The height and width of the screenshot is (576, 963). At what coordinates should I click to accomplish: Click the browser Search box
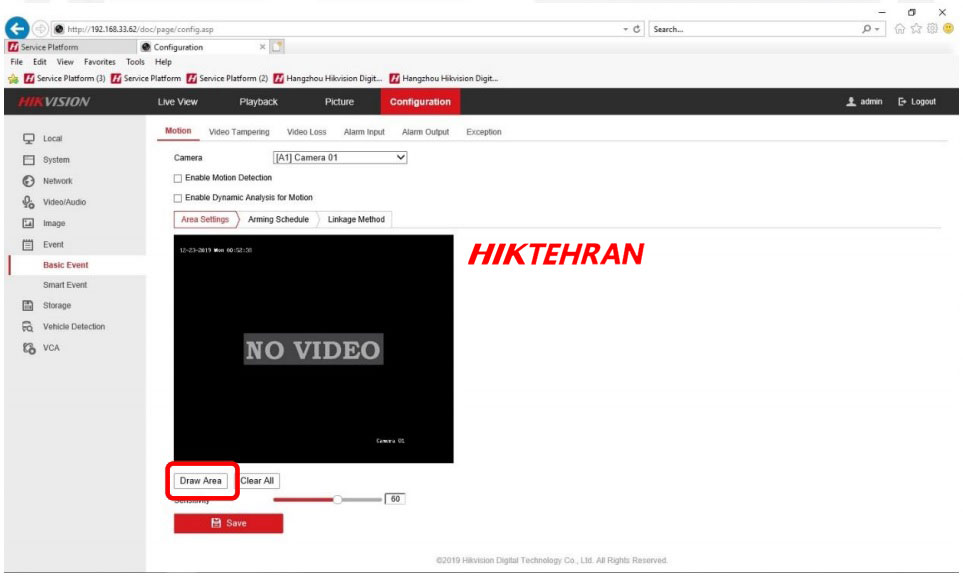[x=755, y=29]
